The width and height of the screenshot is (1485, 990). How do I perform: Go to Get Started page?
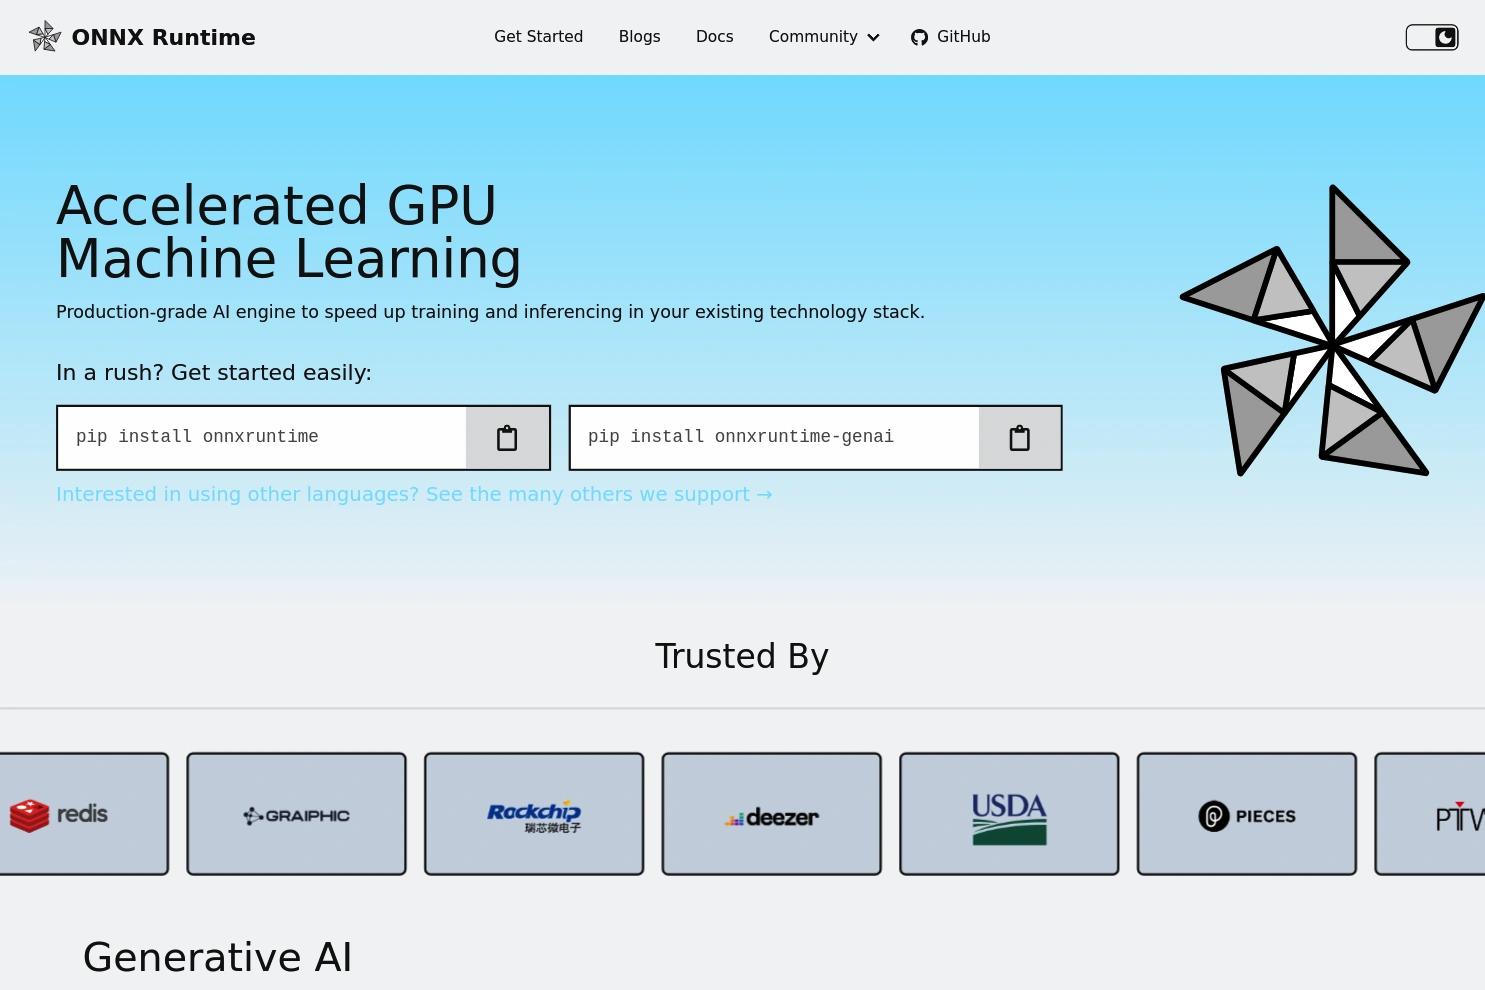click(538, 37)
